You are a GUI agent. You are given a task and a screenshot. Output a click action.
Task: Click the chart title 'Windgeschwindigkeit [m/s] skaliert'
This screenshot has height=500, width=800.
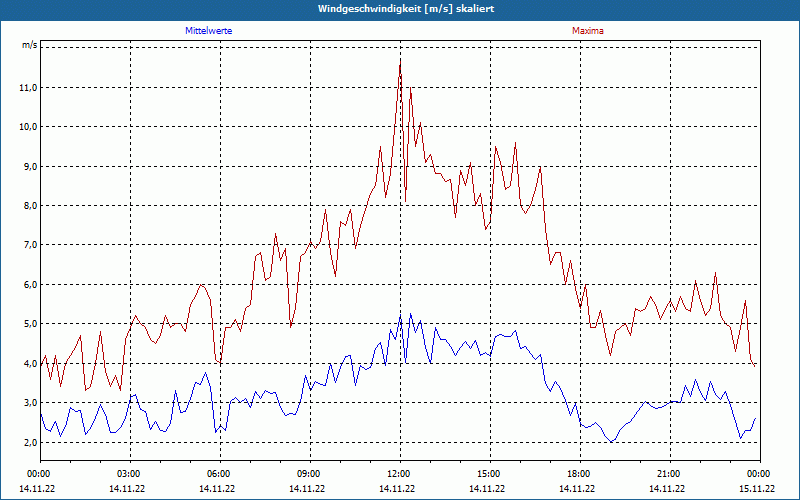[406, 9]
